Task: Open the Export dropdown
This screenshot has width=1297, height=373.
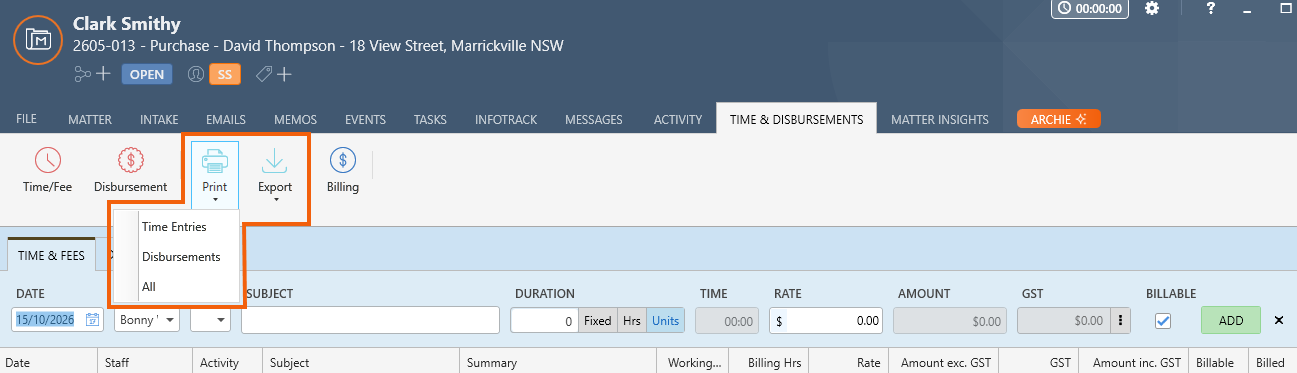Action: tap(275, 174)
